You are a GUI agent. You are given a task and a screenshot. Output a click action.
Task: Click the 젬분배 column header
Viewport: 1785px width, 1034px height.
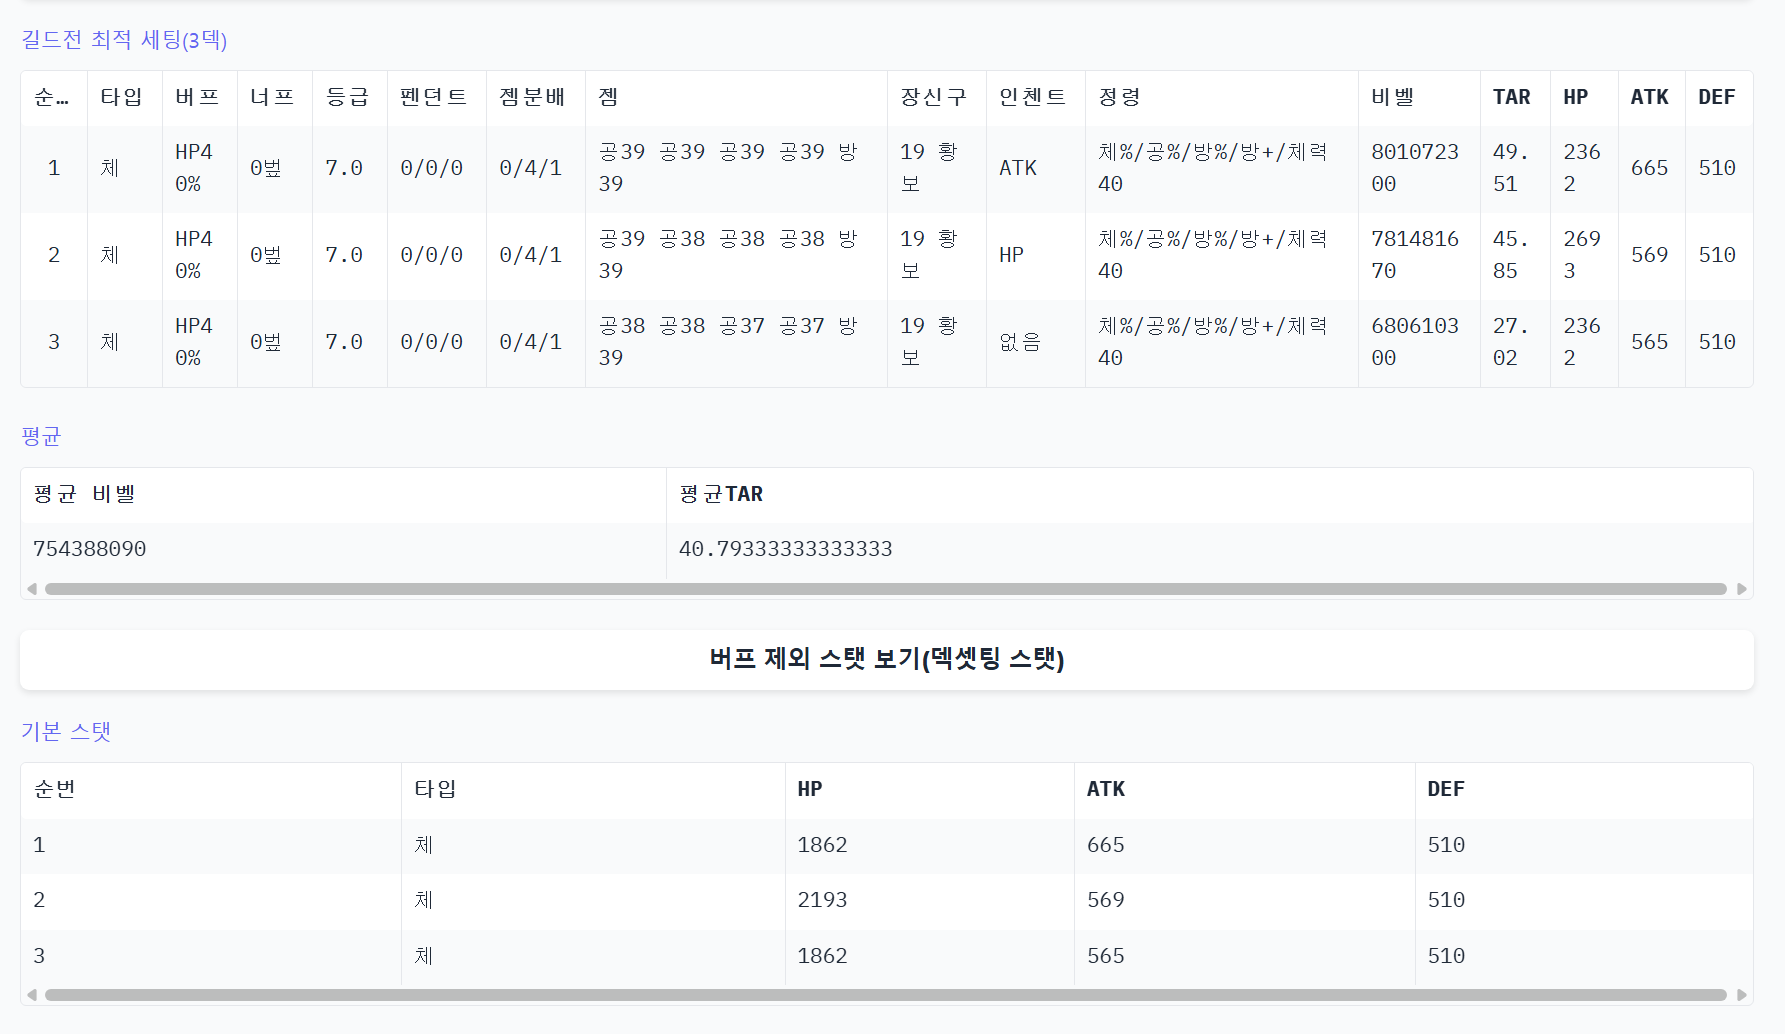(532, 97)
